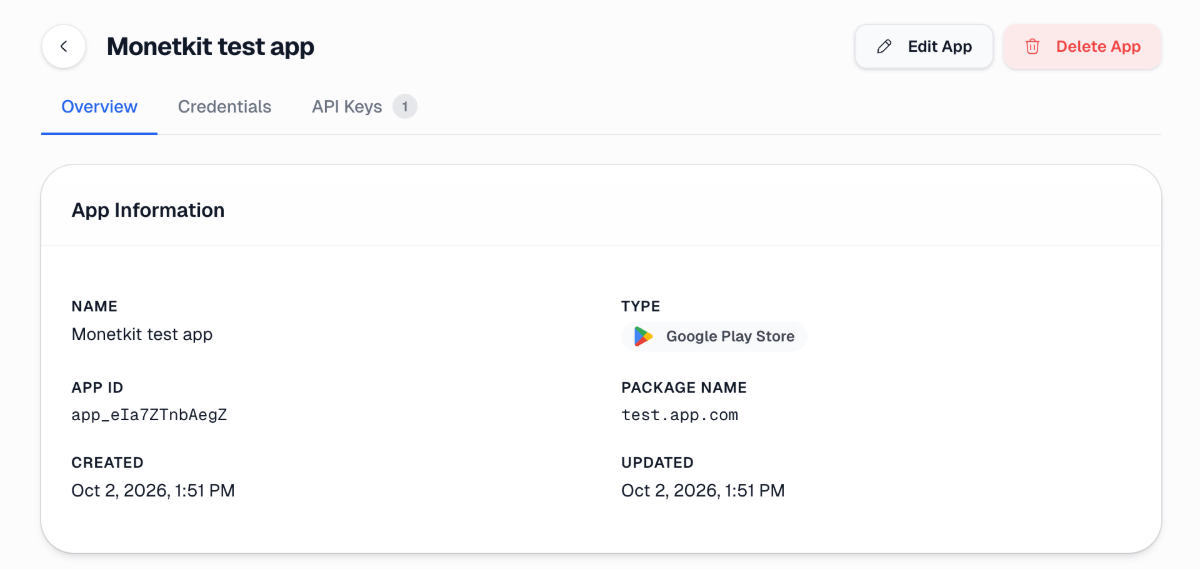The image size is (1200, 569).
Task: Open the Edit App button
Action: (x=924, y=47)
